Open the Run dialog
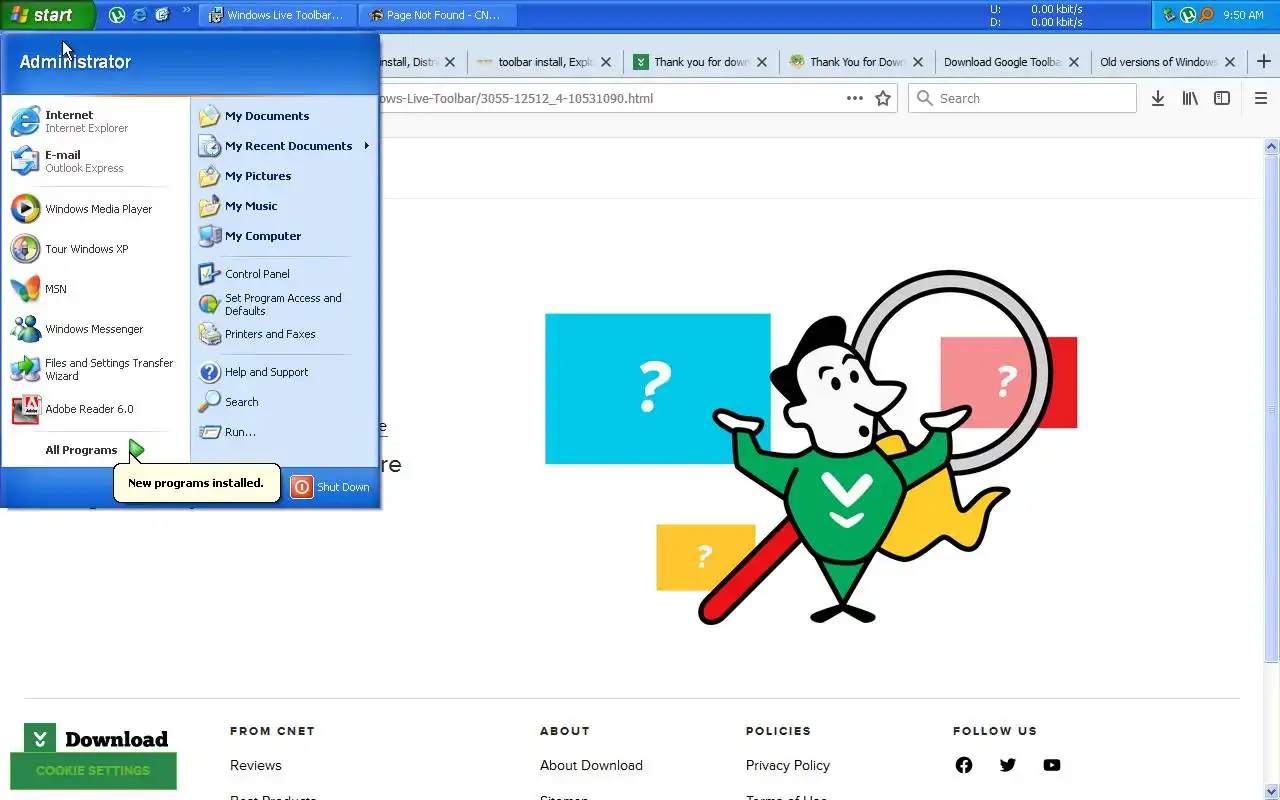Image resolution: width=1280 pixels, height=800 pixels. (284, 432)
